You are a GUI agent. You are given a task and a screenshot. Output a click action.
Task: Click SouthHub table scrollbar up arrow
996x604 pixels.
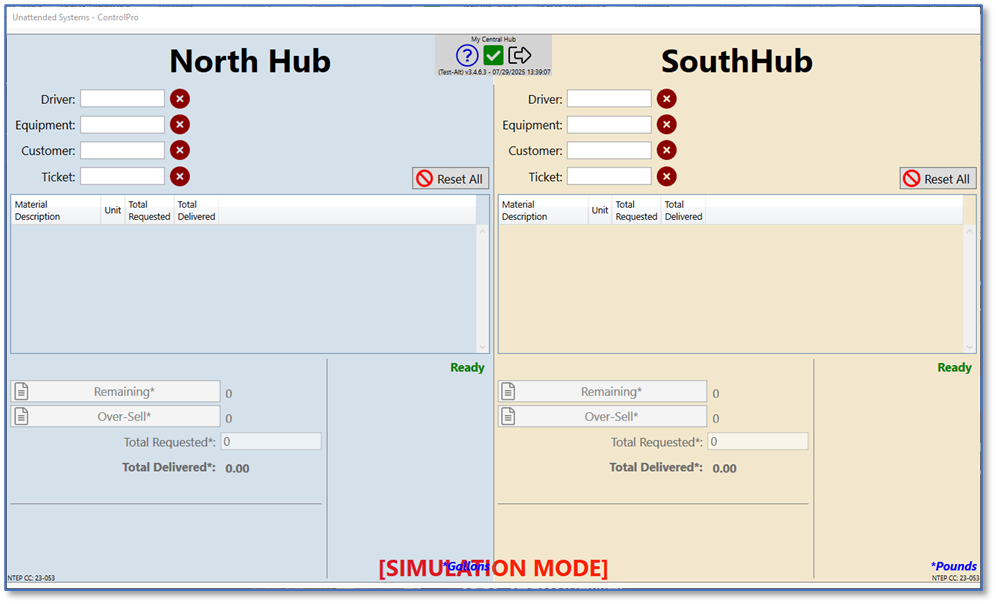coord(969,231)
